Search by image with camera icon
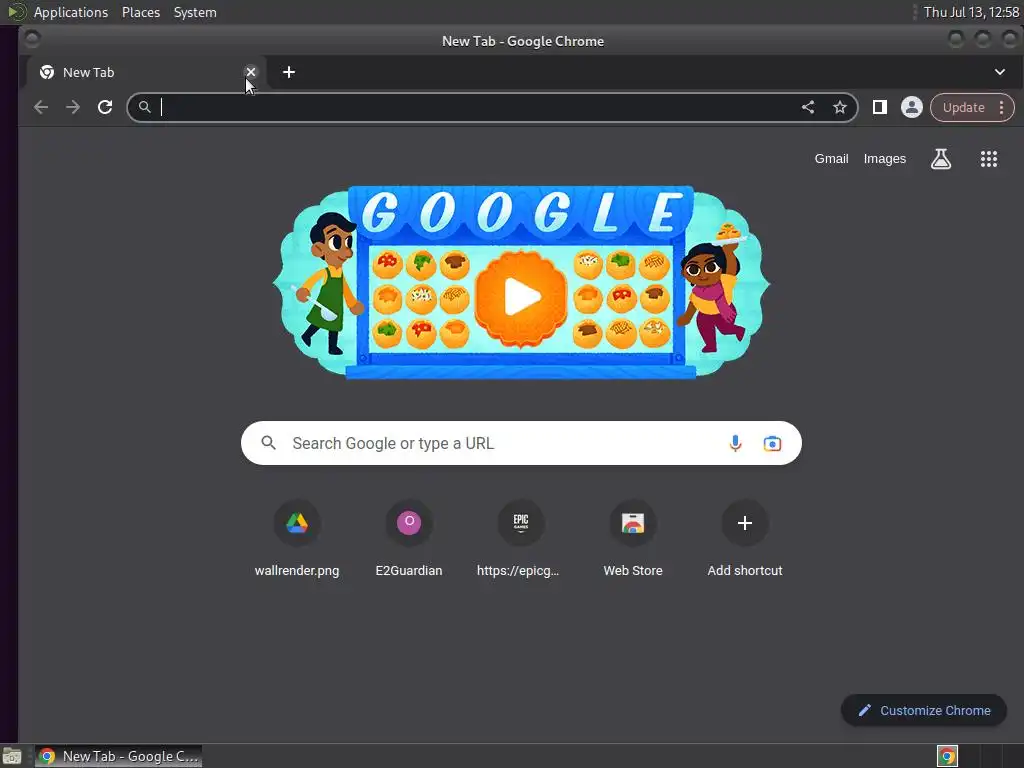Viewport: 1024px width, 768px height. 773,443
